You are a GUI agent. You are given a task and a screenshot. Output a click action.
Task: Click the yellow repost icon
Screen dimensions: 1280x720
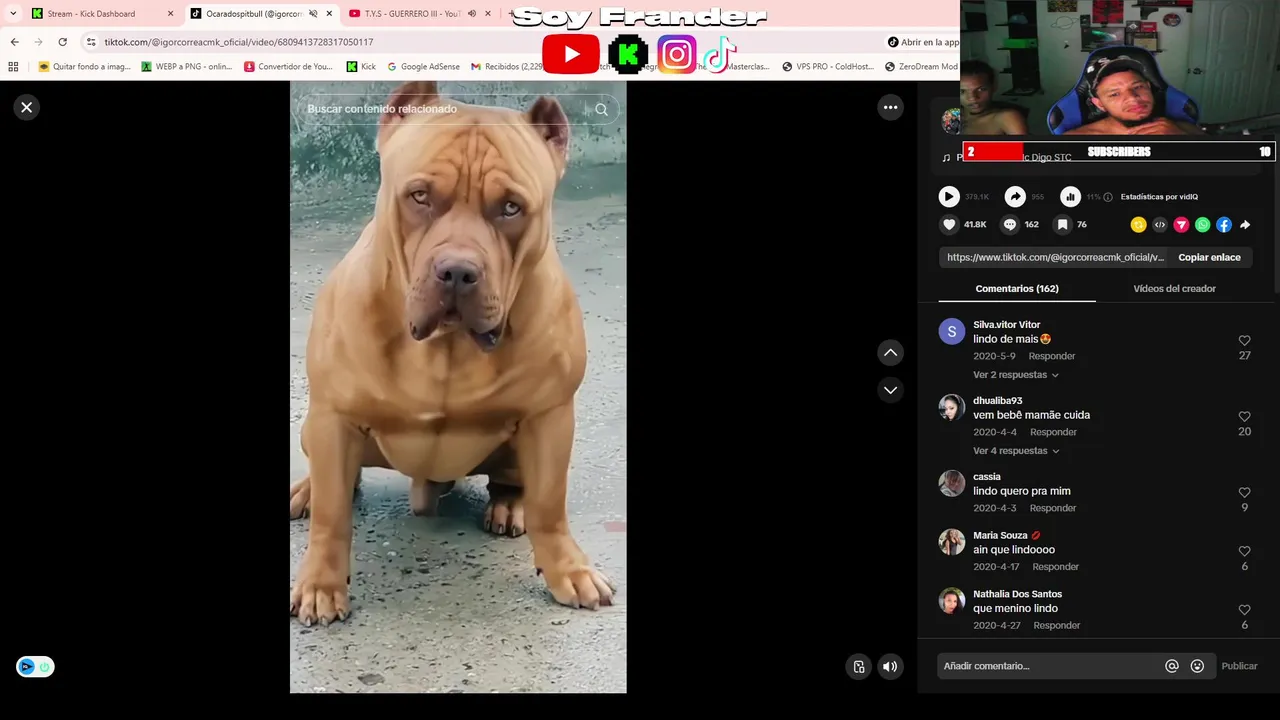click(1138, 225)
